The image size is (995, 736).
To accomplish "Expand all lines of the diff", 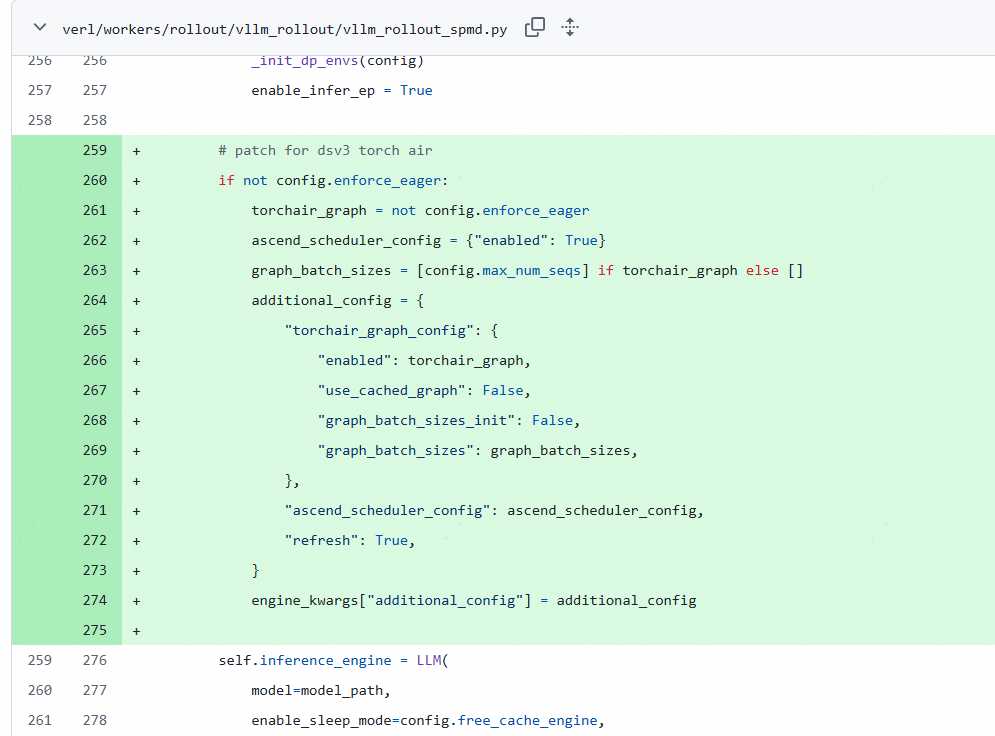I will [x=570, y=27].
